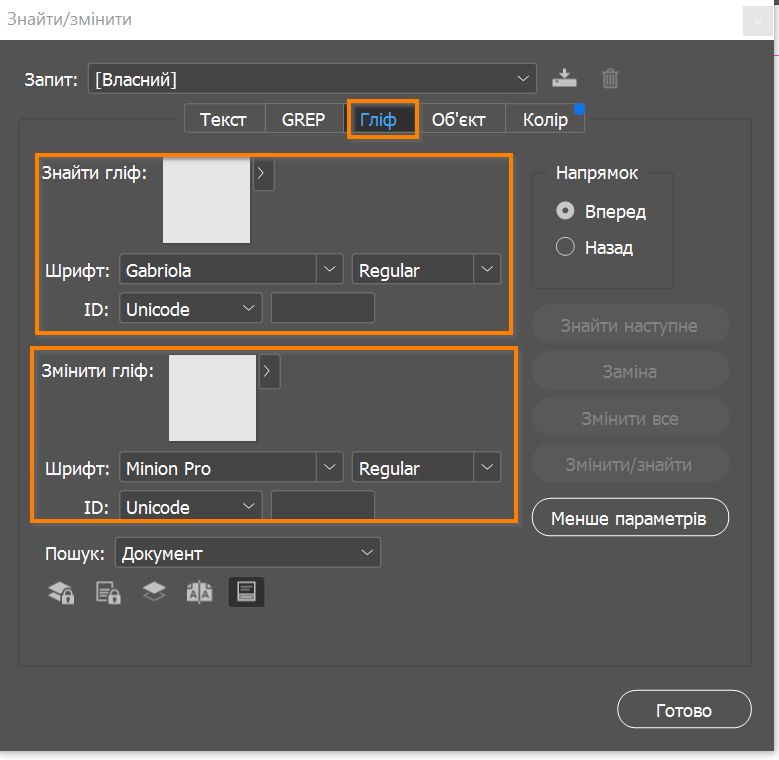Toggle include locked layers icon
The height and width of the screenshot is (760, 779).
pos(61,593)
